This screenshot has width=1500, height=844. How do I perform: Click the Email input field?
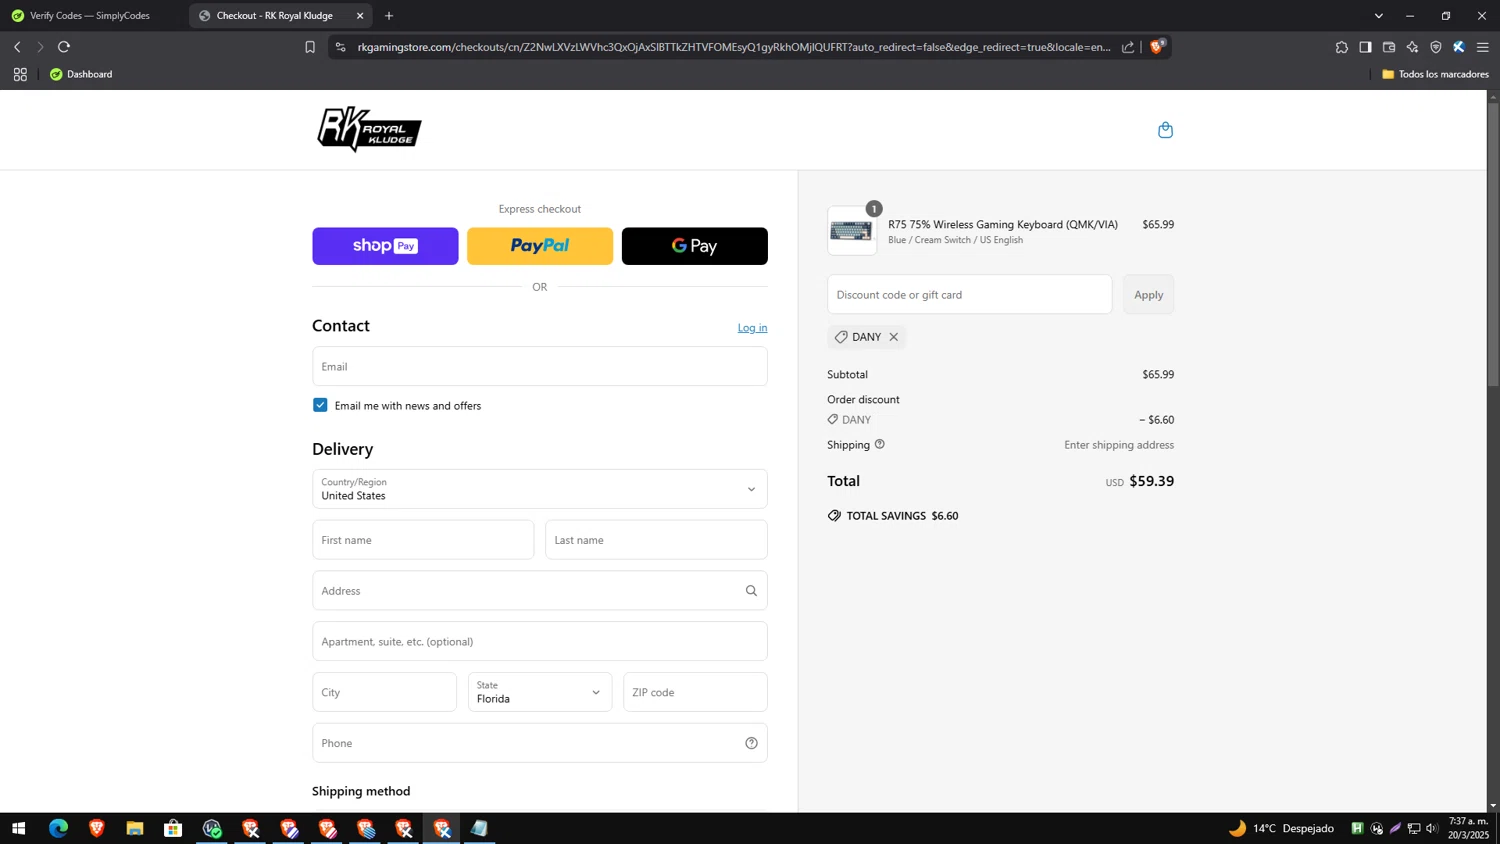tap(540, 366)
